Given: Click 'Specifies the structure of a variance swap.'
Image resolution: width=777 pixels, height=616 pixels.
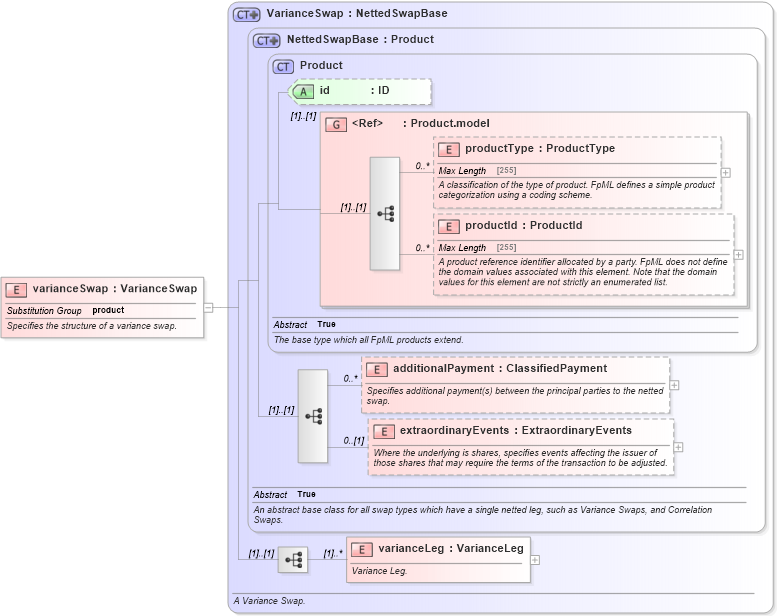Looking at the screenshot, I should point(92,326).
